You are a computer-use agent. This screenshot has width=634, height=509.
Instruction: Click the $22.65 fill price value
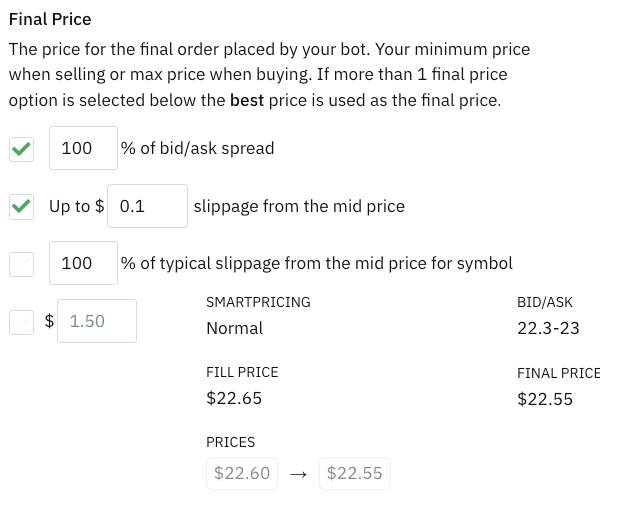(x=234, y=398)
